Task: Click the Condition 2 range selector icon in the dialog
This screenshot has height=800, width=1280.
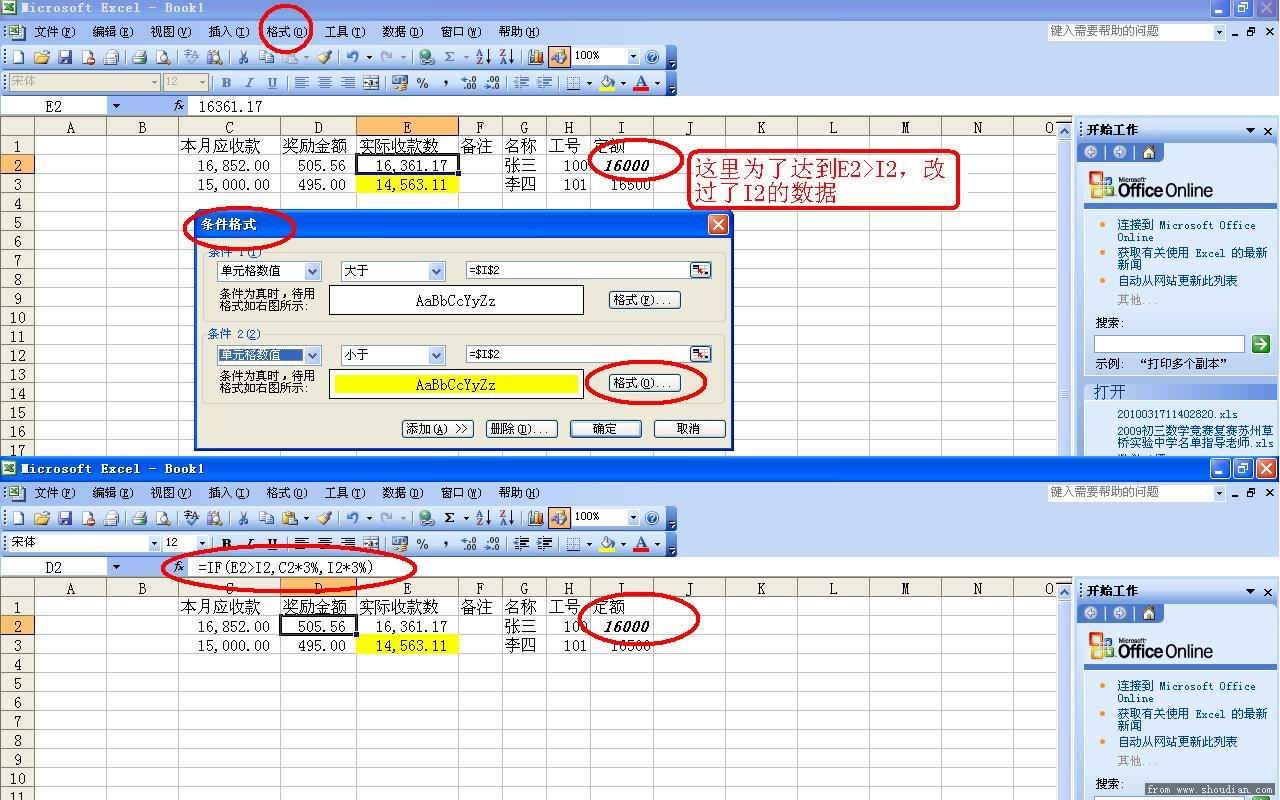Action: coord(700,354)
